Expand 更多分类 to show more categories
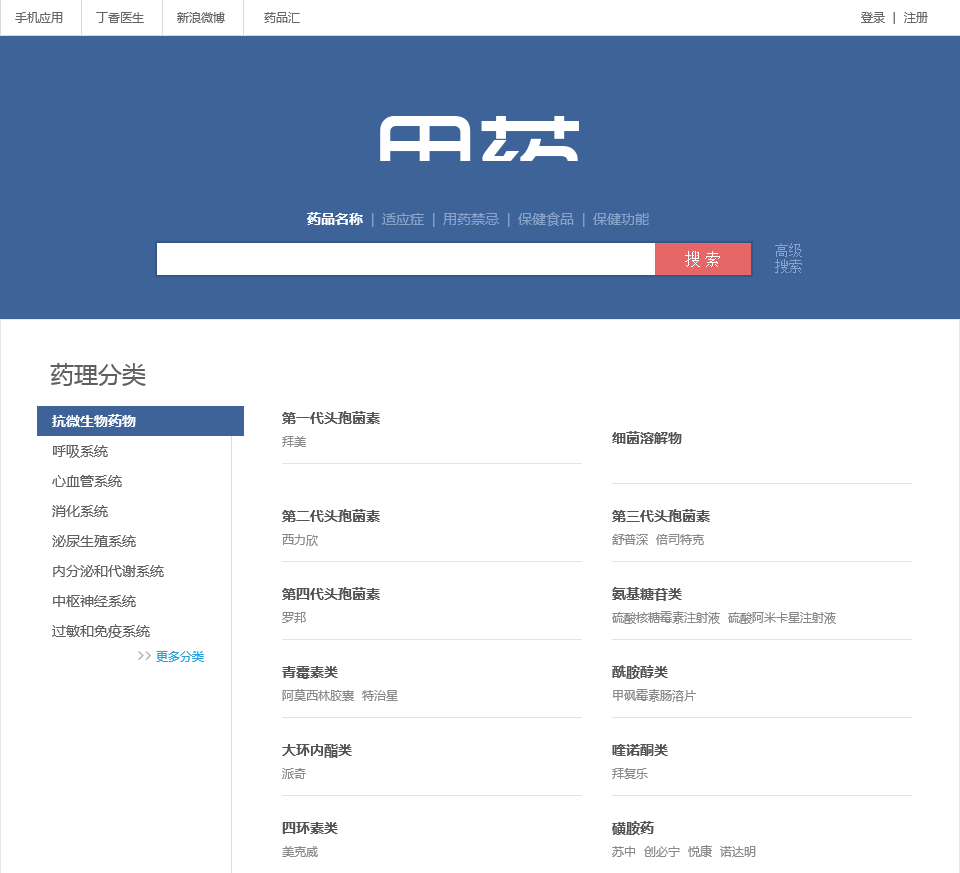This screenshot has height=873, width=960. click(x=179, y=656)
